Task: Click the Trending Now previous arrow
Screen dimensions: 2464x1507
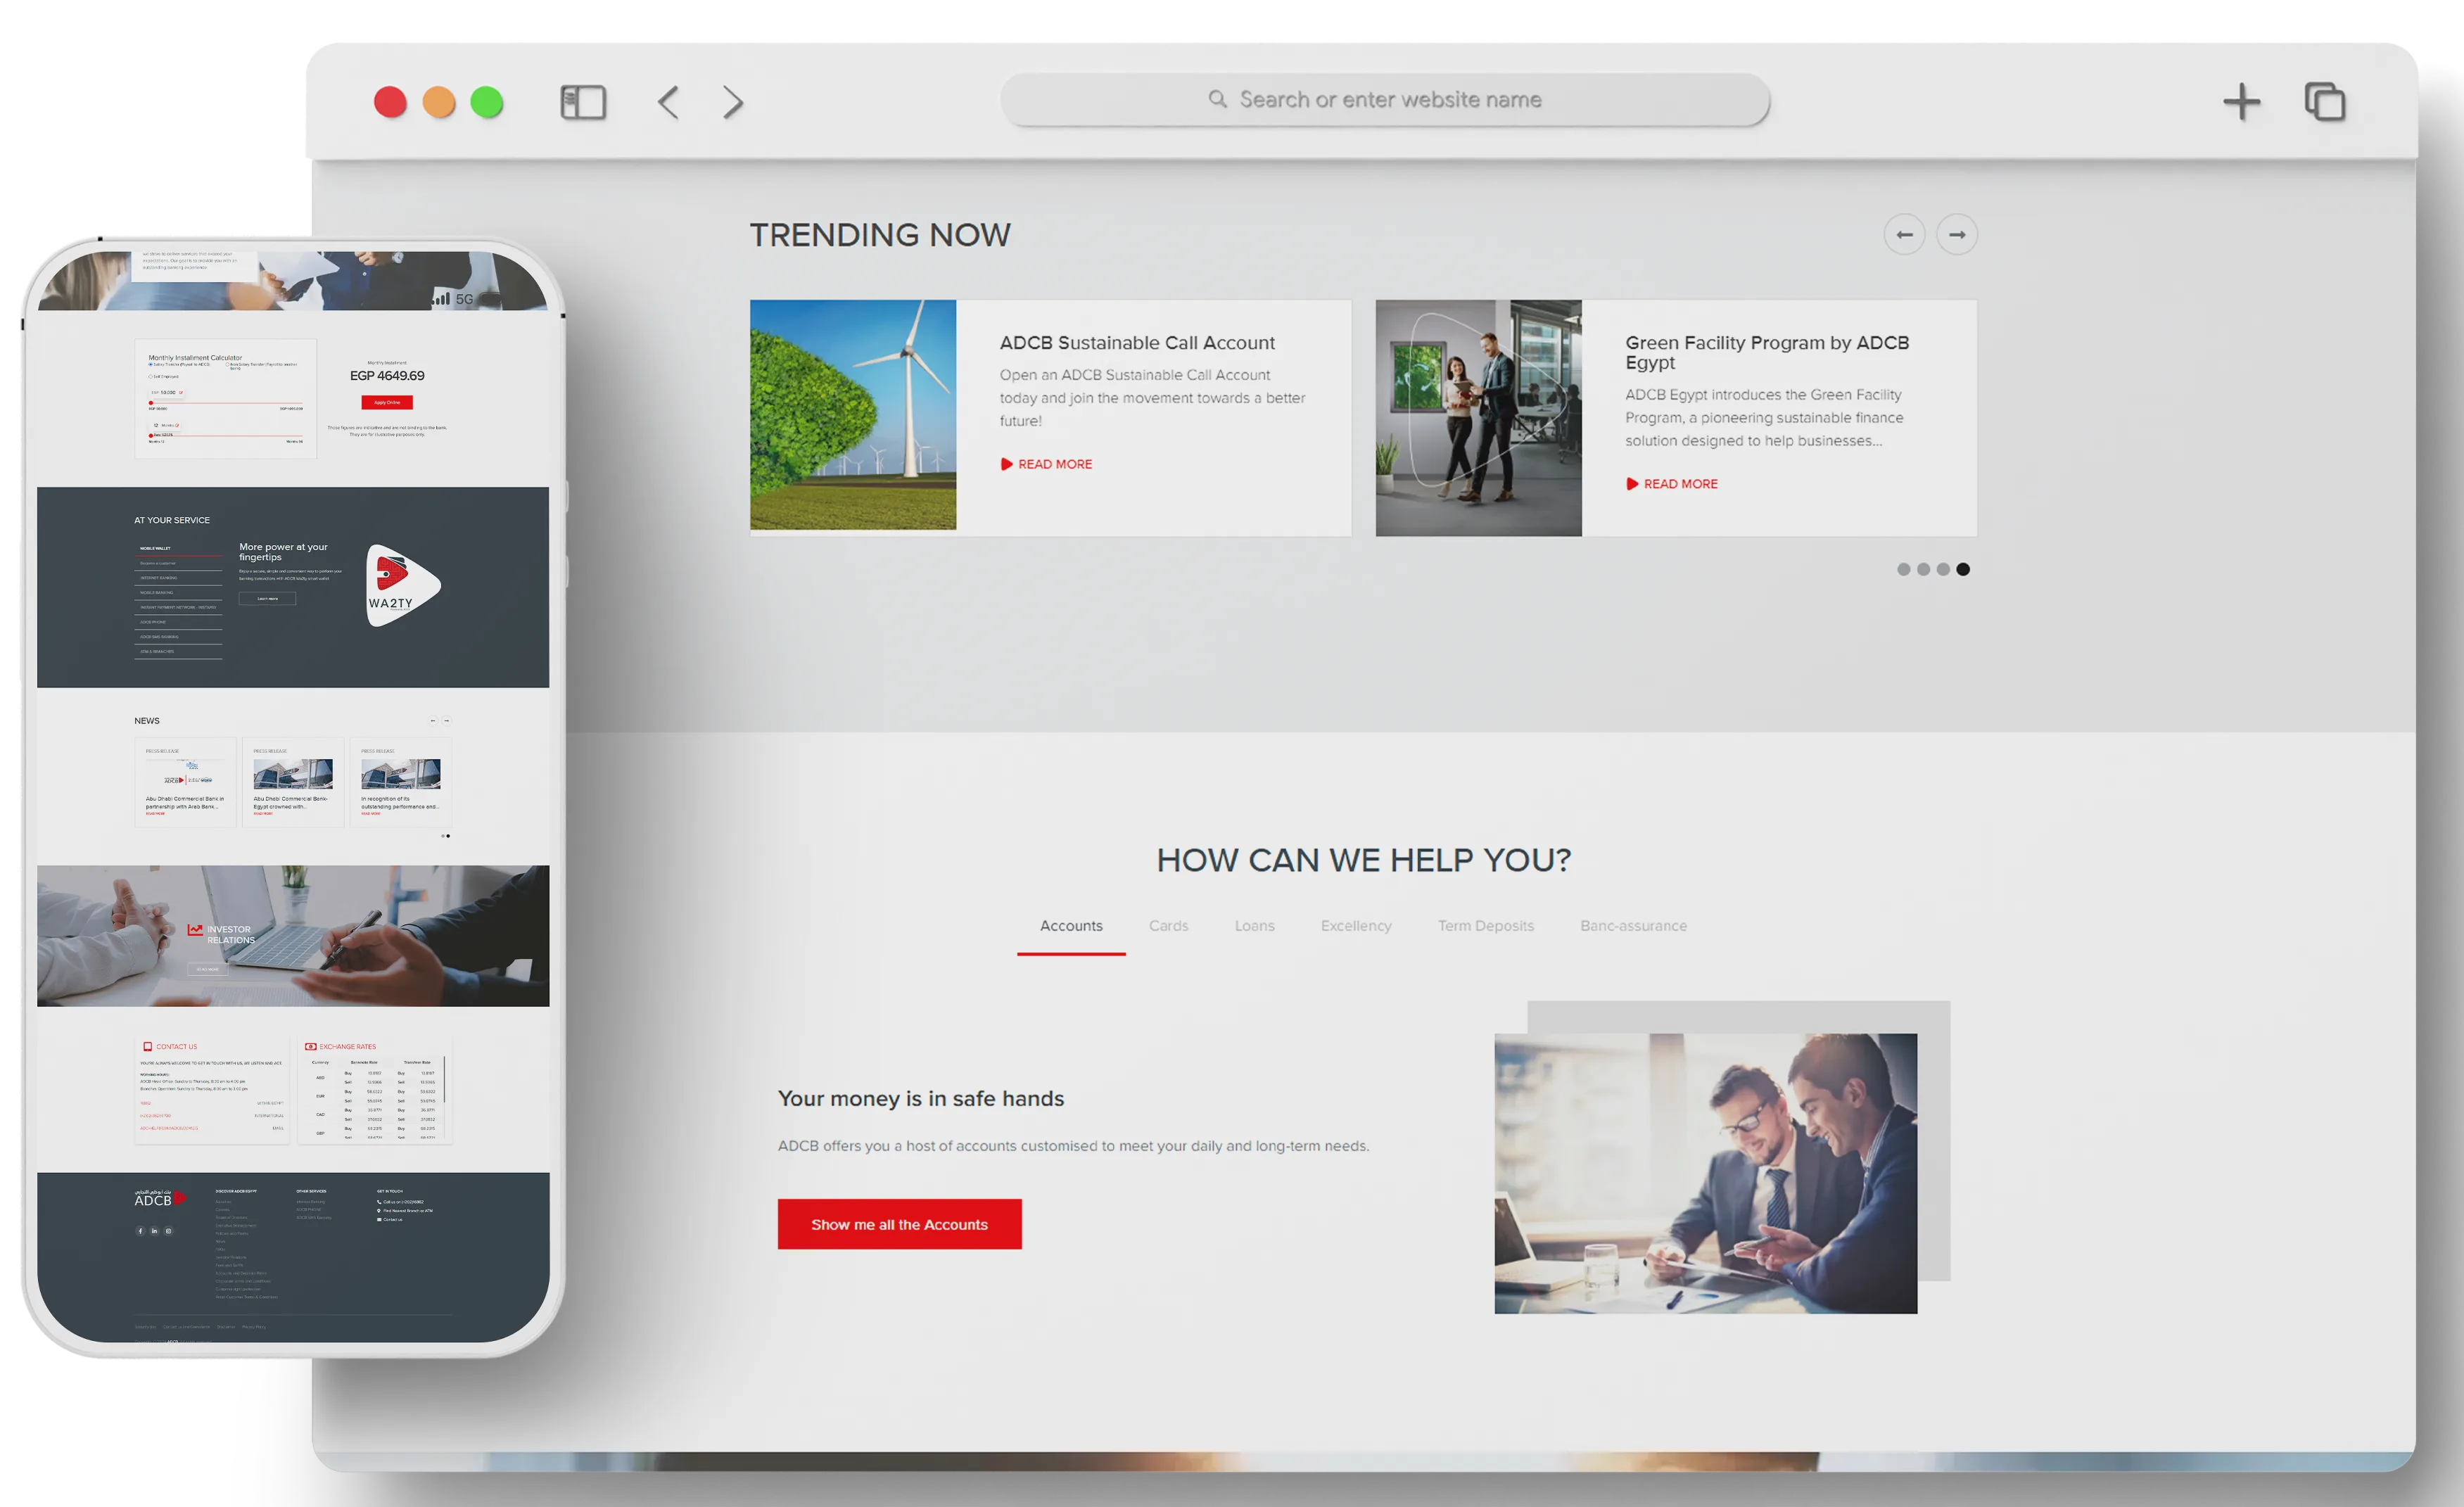Action: (x=1904, y=235)
